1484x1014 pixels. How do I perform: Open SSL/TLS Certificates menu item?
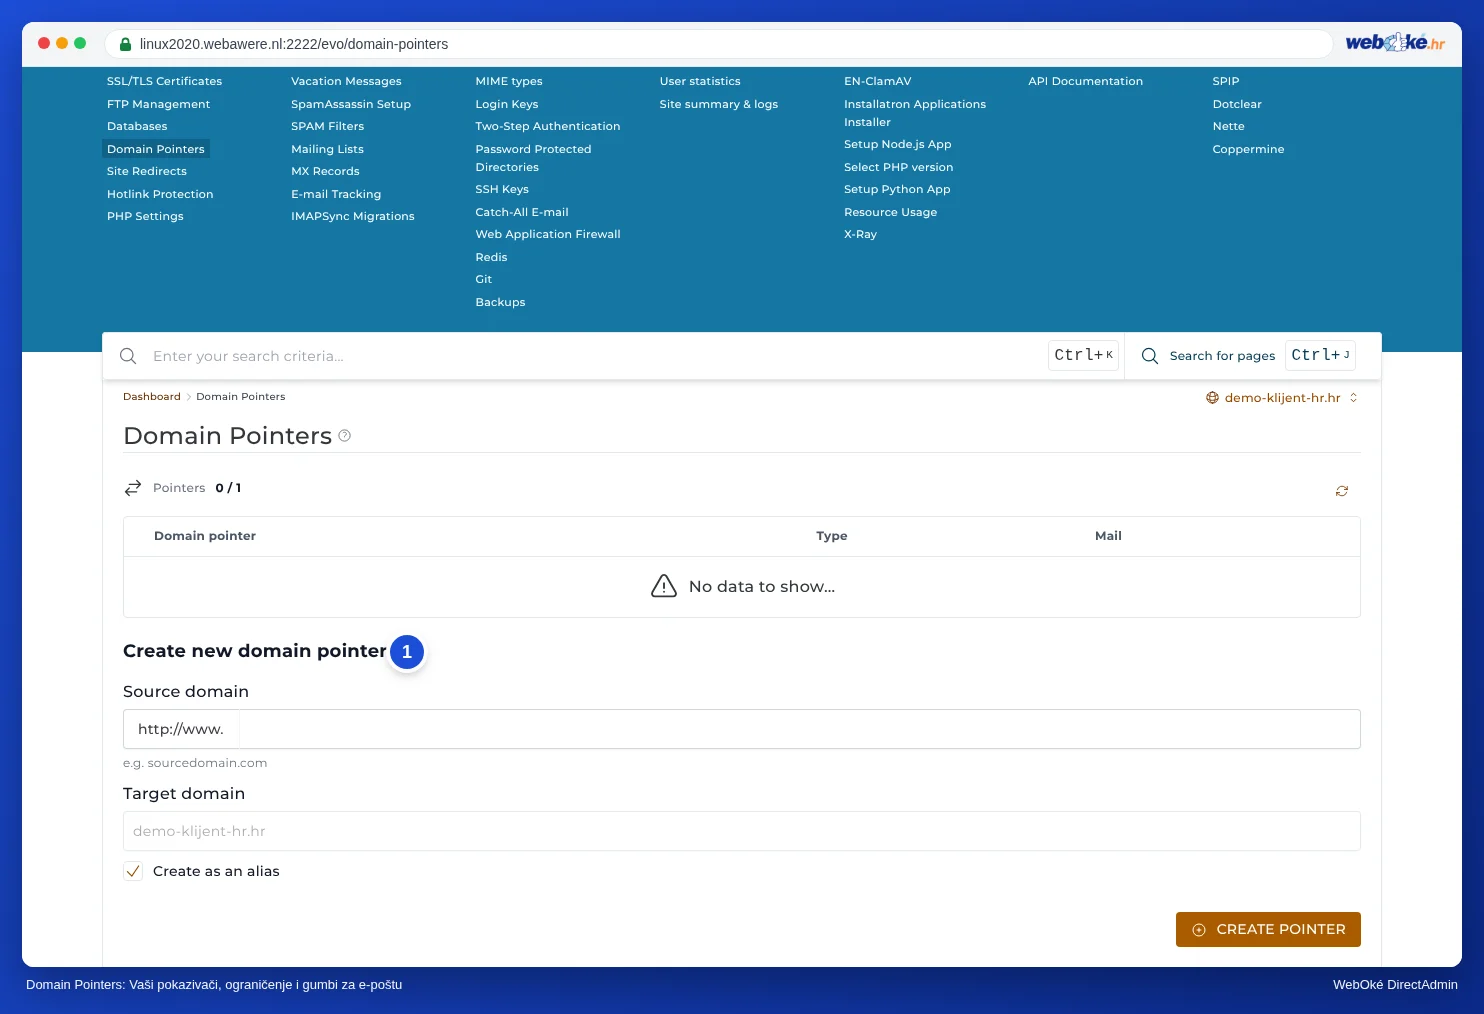[165, 81]
